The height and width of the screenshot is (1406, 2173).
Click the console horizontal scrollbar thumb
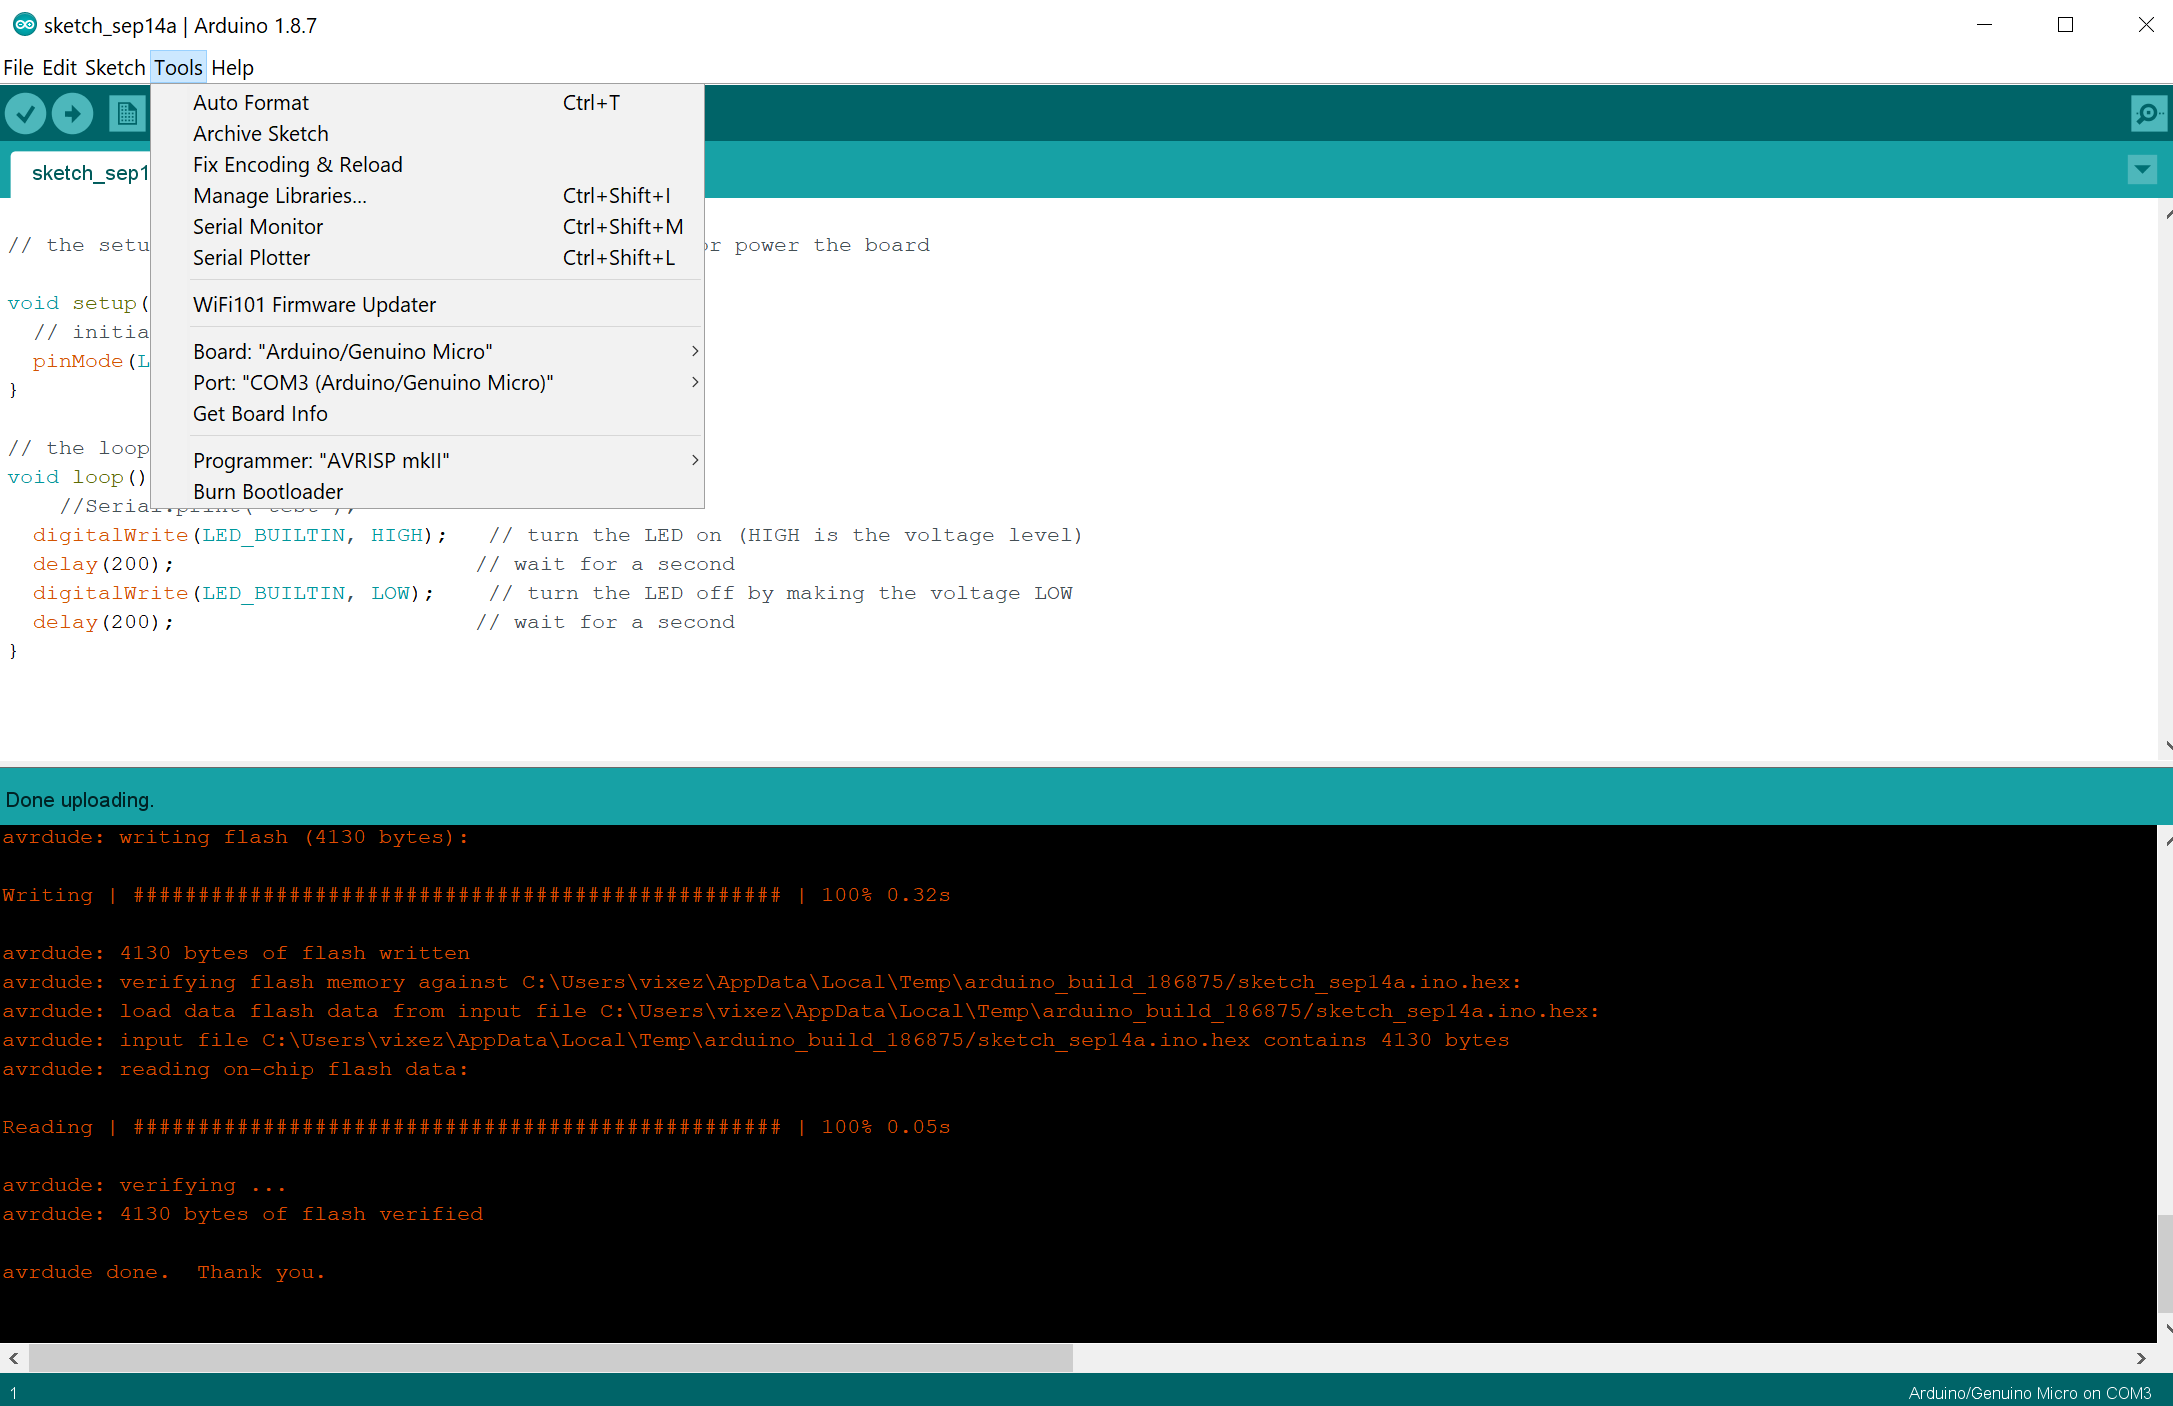click(550, 1358)
